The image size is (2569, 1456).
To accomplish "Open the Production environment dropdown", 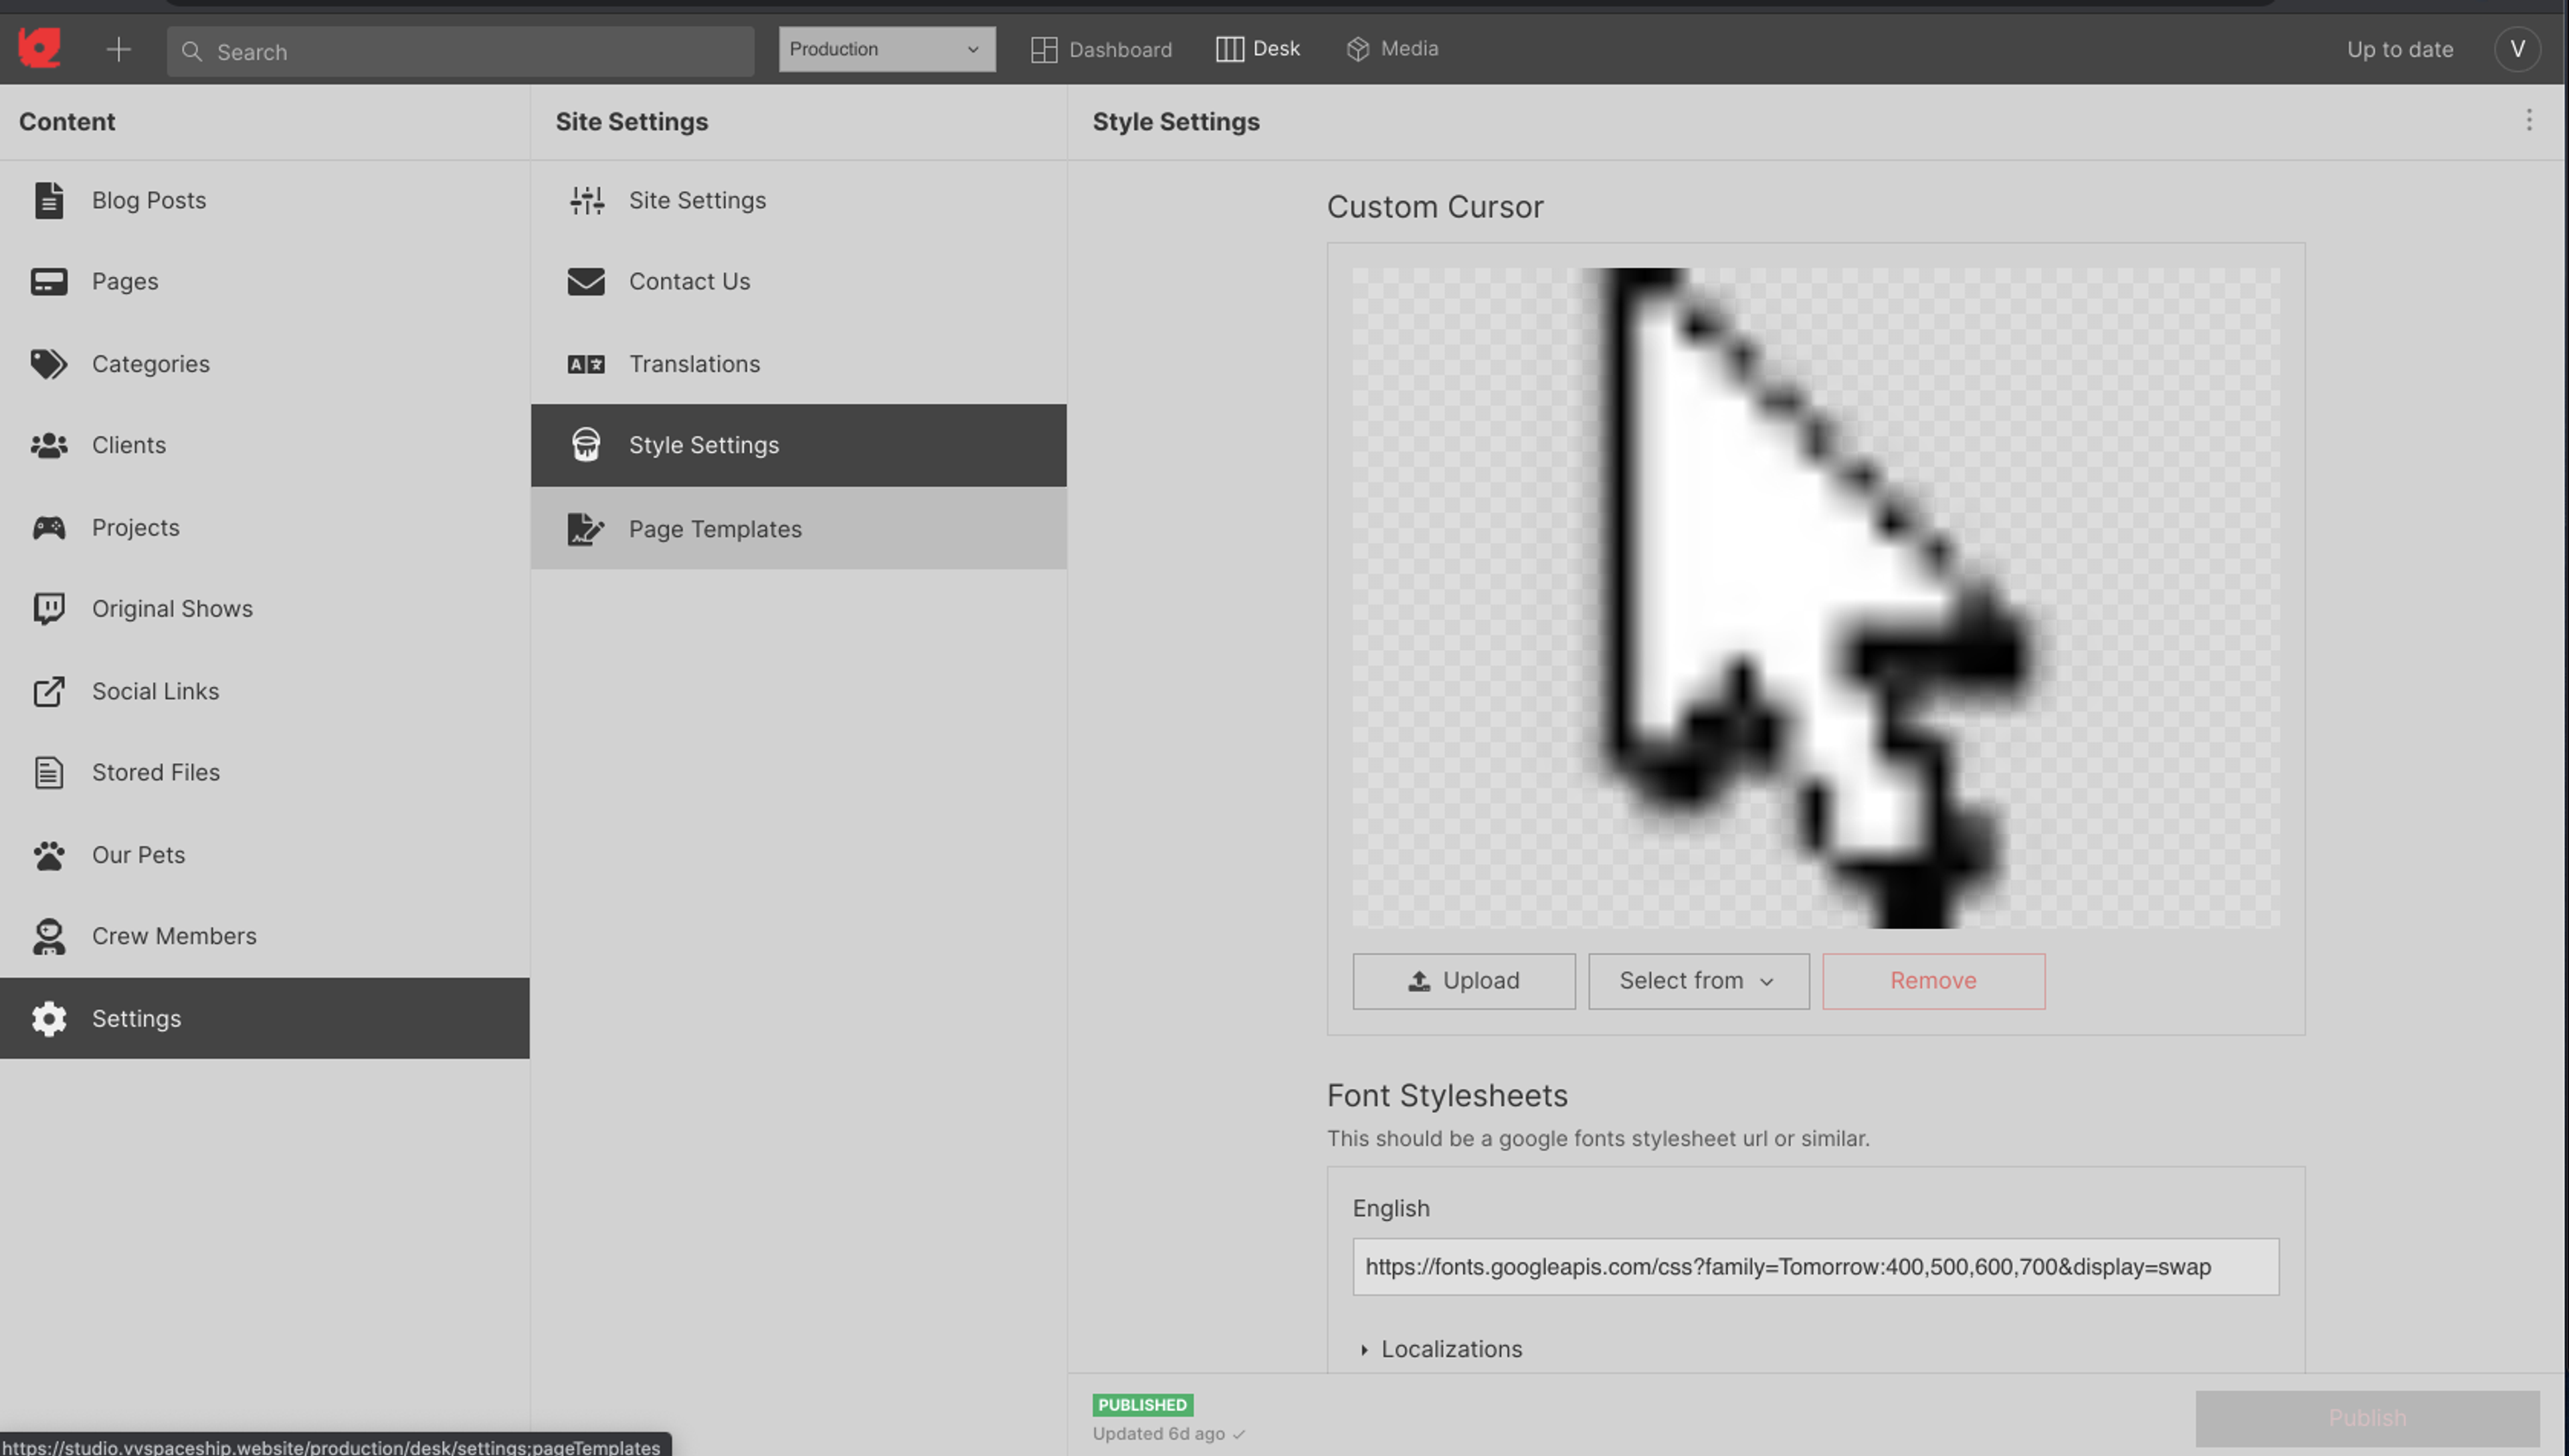I will 884,49.
